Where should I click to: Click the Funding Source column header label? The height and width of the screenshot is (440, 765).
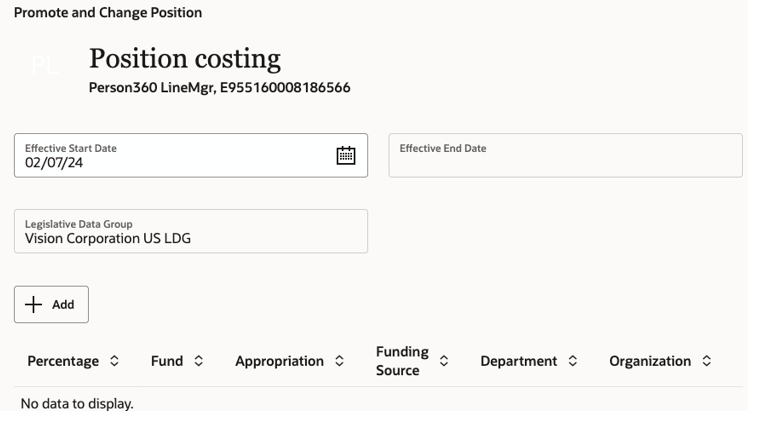click(402, 361)
